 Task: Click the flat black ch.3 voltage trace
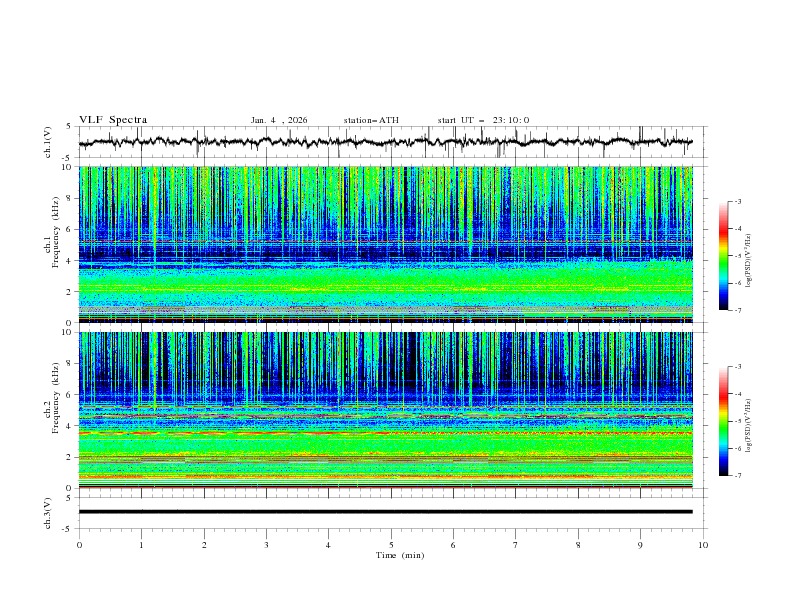click(385, 512)
